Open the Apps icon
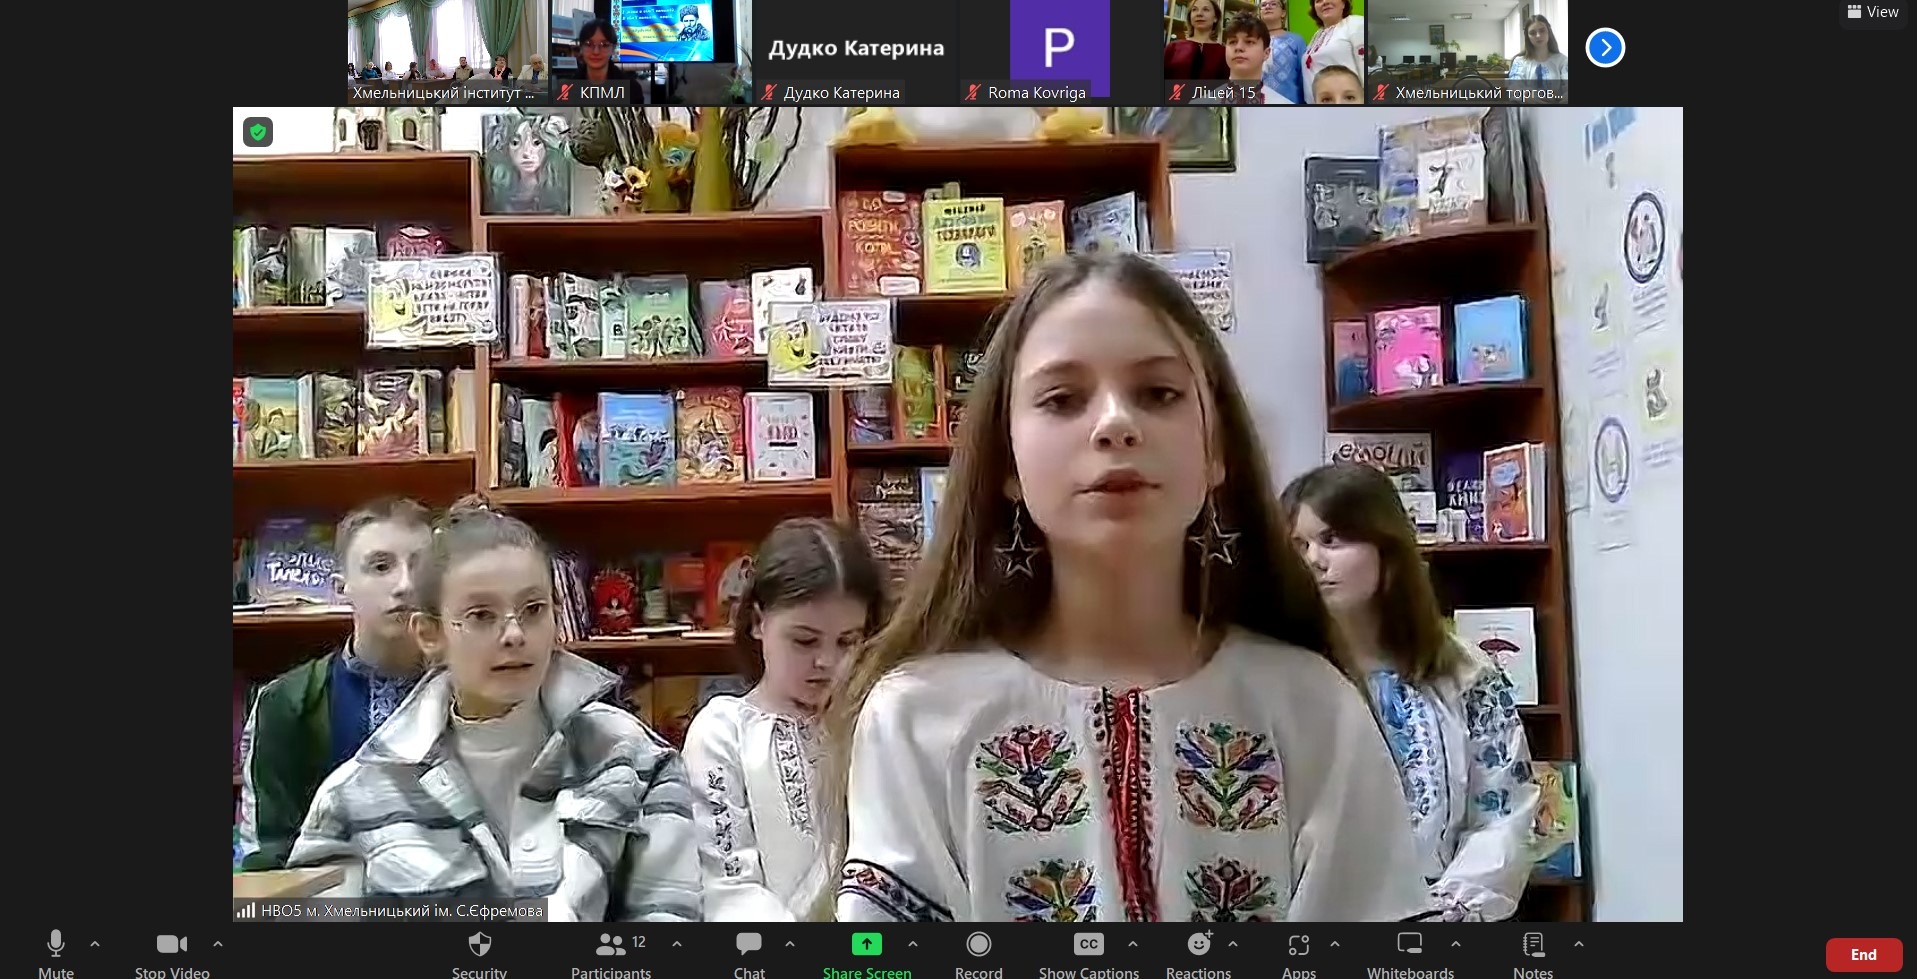This screenshot has height=979, width=1917. pyautogui.click(x=1298, y=945)
